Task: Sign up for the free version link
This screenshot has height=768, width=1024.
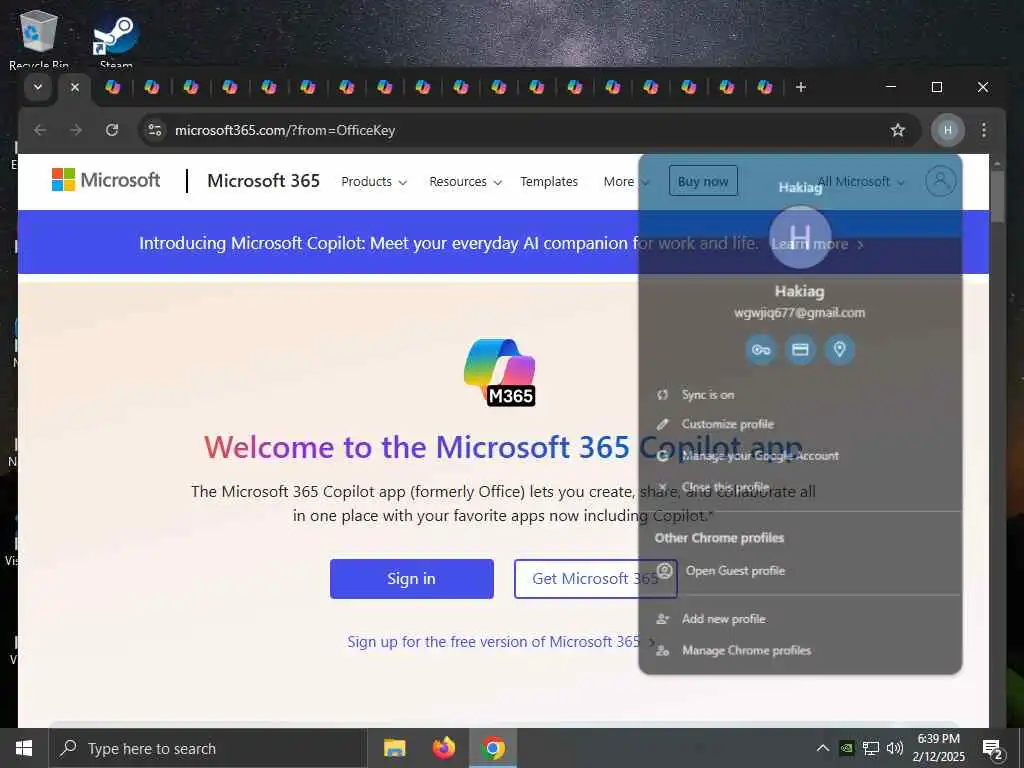Action: click(500, 642)
